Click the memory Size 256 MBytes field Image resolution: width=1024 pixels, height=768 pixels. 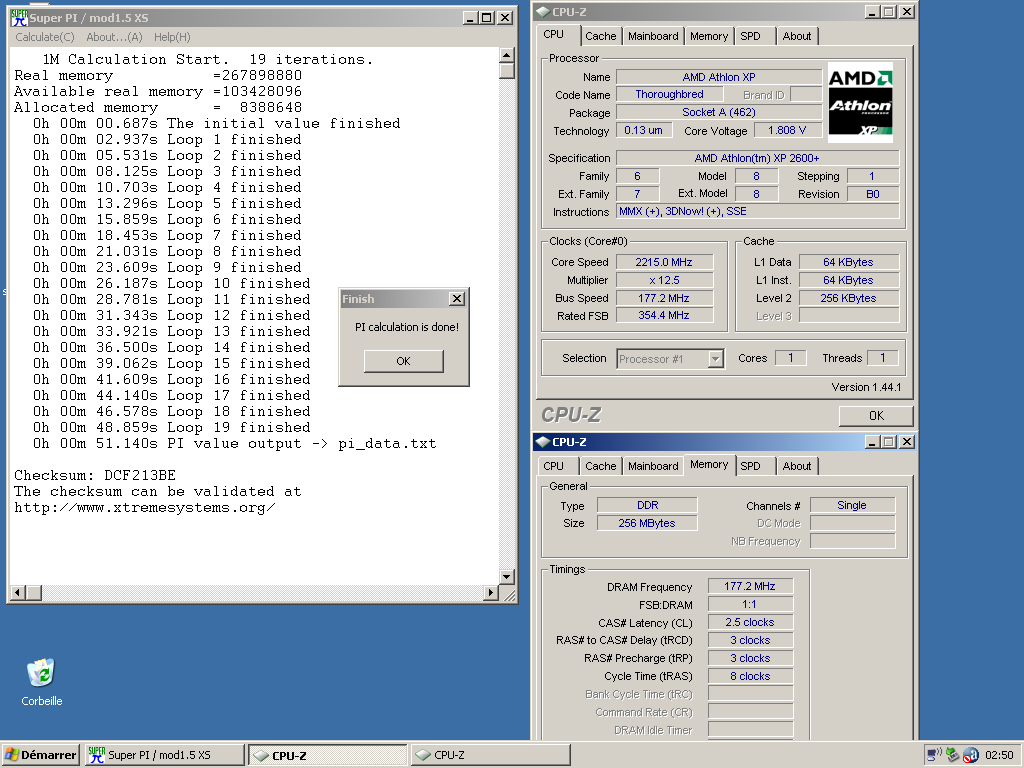tap(647, 523)
